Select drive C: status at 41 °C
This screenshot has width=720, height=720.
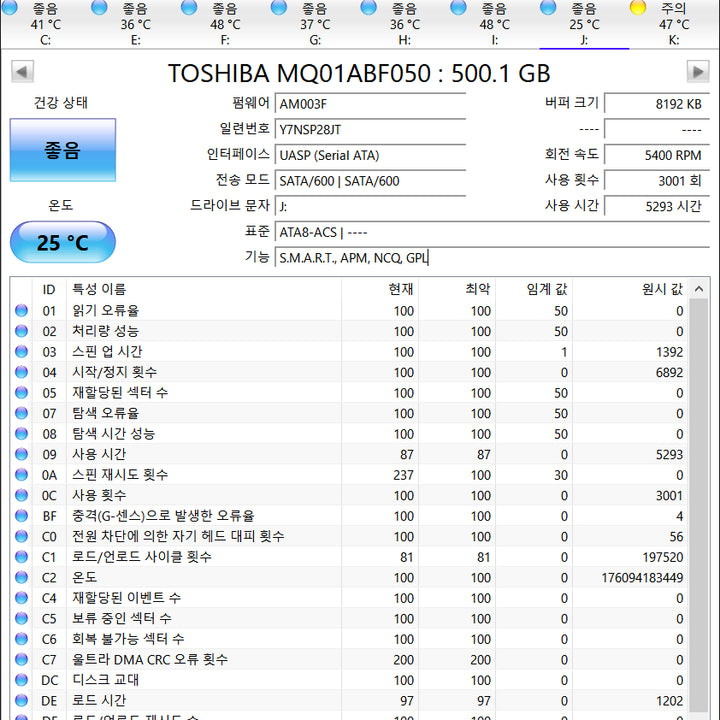pyautogui.click(x=45, y=24)
